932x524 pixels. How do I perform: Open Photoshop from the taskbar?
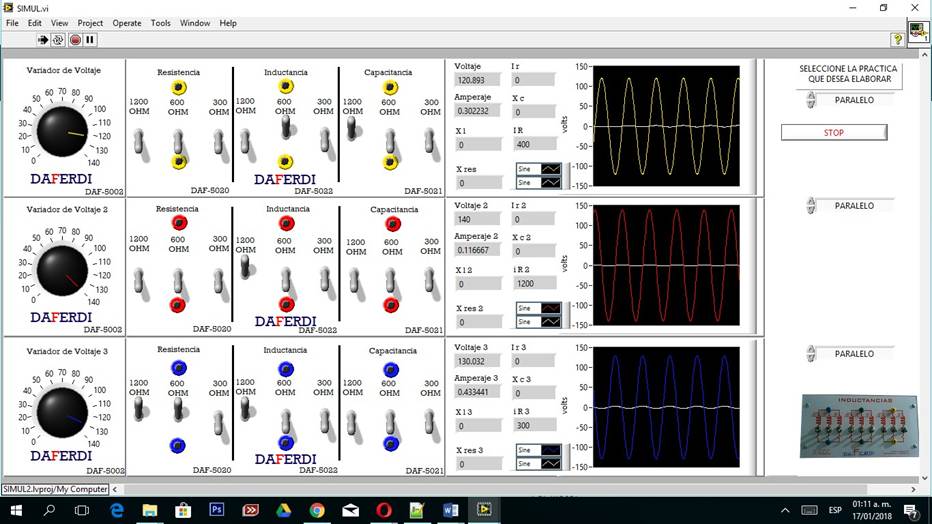(216, 510)
